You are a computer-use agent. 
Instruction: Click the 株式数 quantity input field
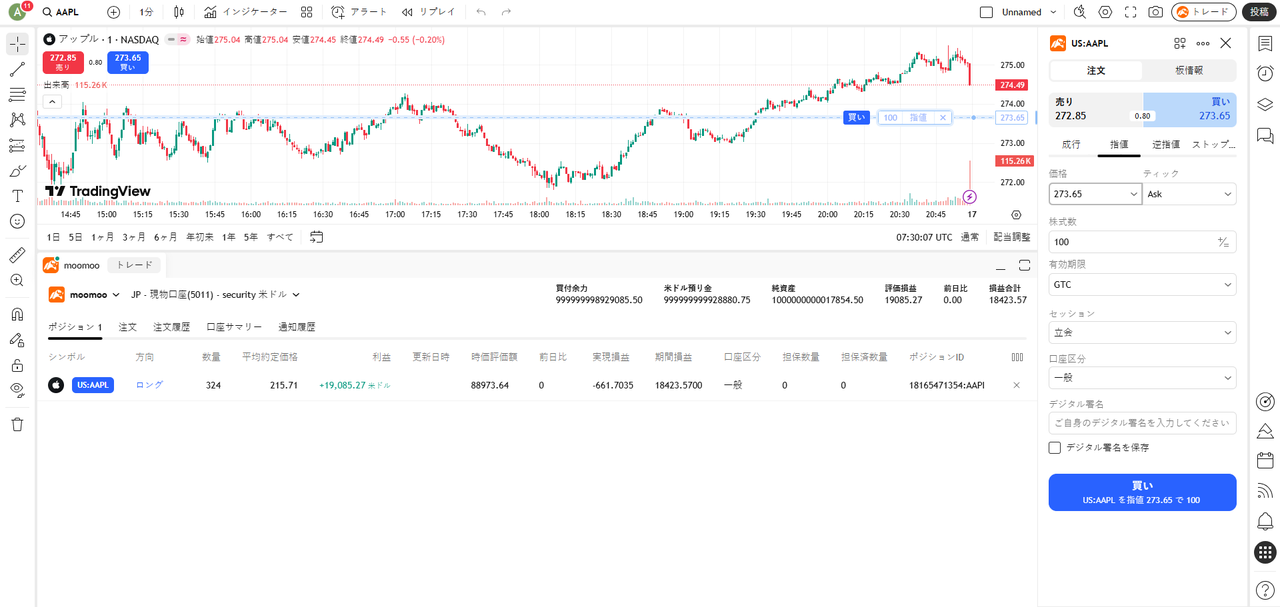[x=1130, y=242]
